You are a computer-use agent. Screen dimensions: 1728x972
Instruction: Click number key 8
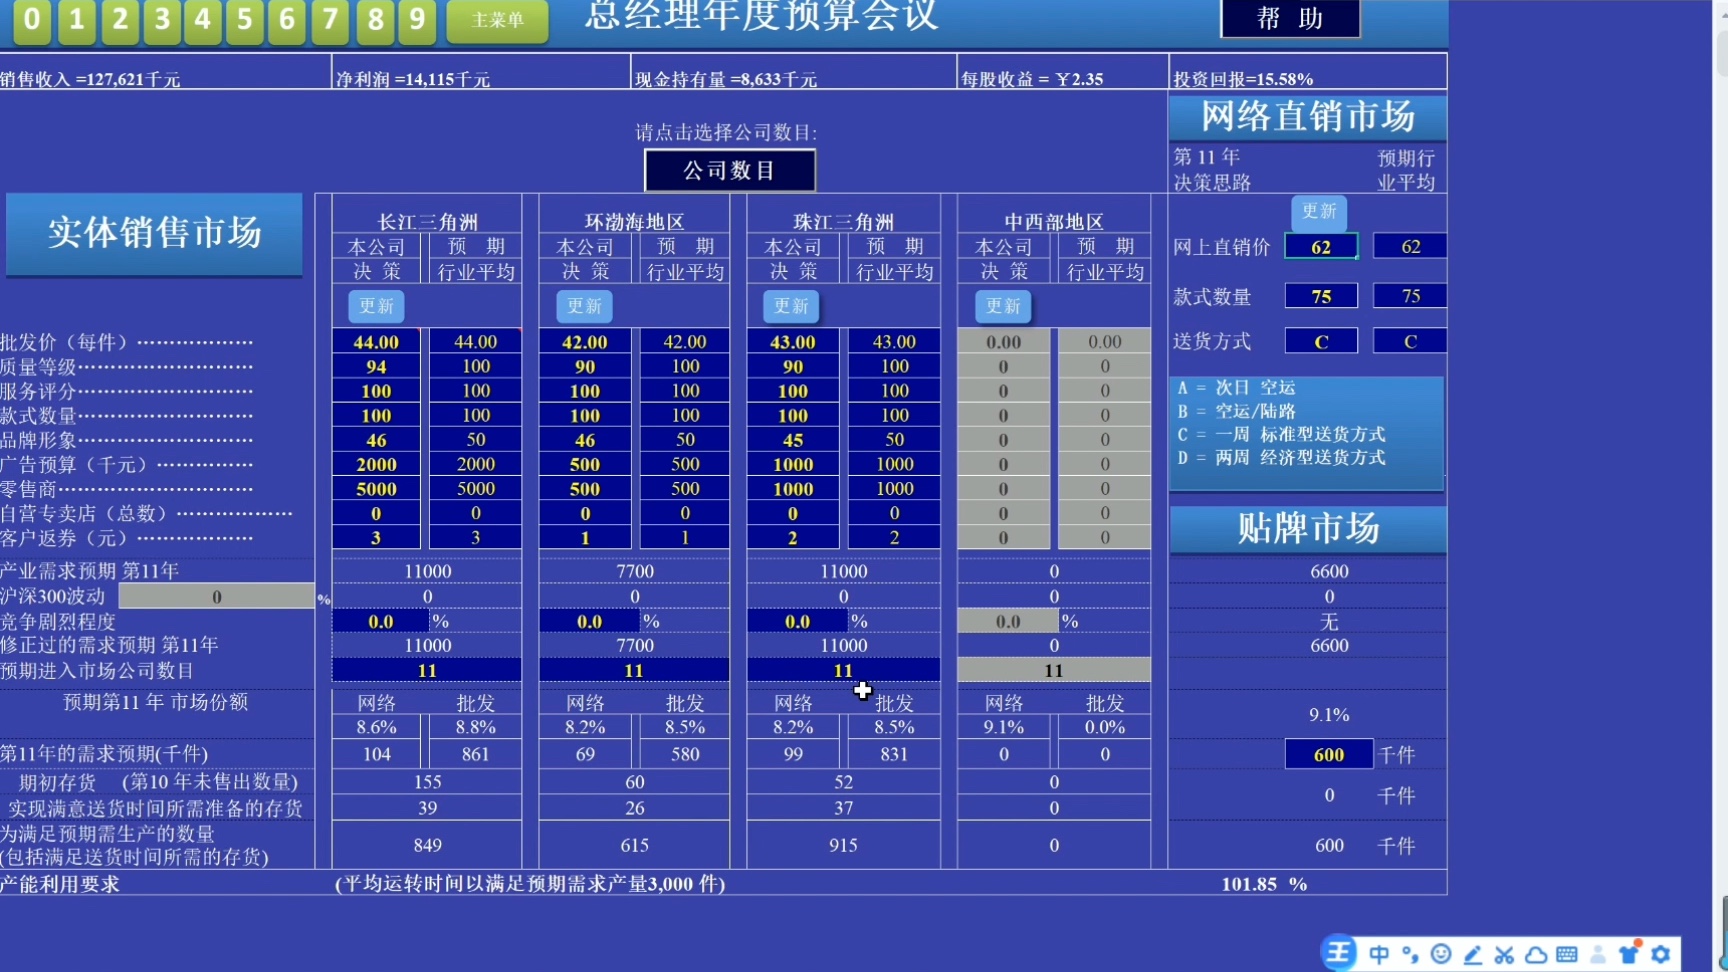[x=375, y=19]
